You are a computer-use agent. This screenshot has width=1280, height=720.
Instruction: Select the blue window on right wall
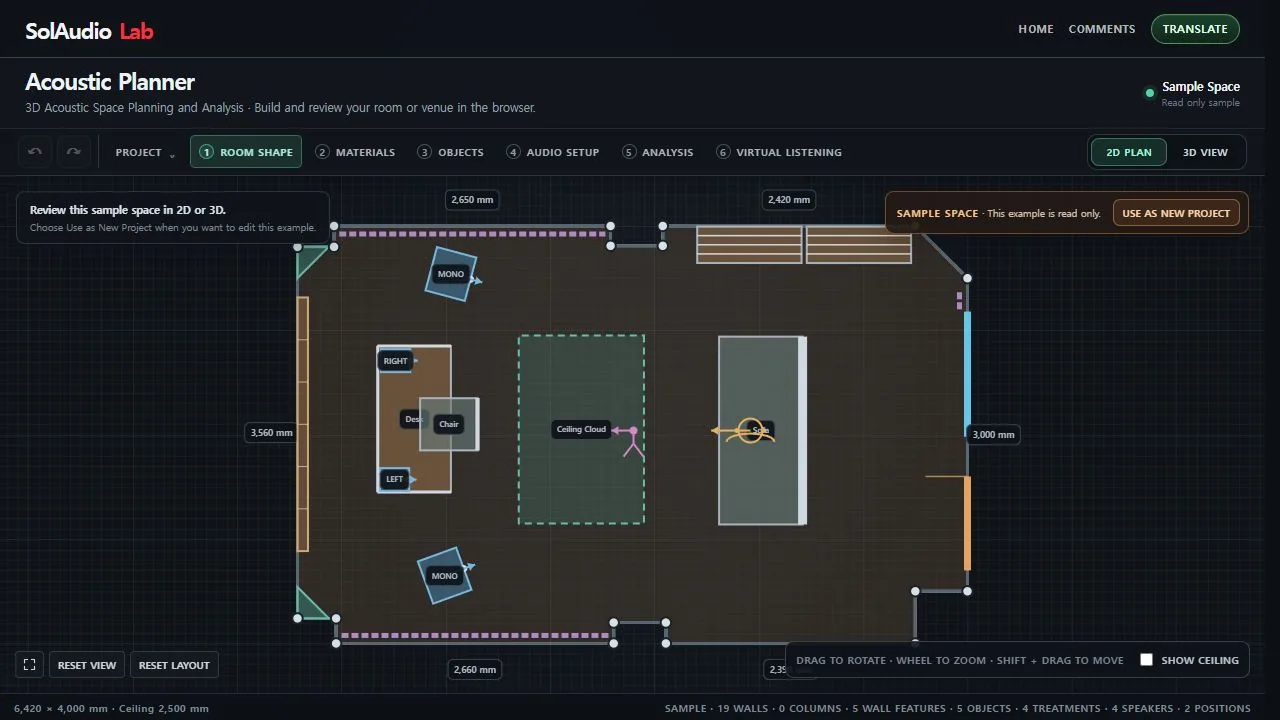click(x=967, y=374)
